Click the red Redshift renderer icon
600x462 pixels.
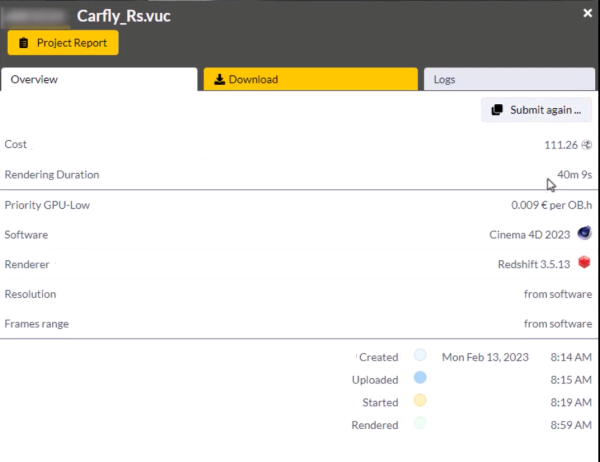[584, 264]
